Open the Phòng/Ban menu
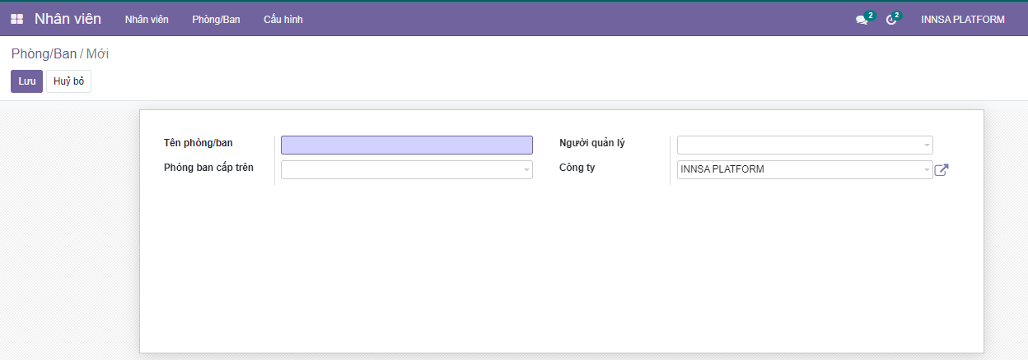This screenshot has height=360, width=1028. coord(216,20)
